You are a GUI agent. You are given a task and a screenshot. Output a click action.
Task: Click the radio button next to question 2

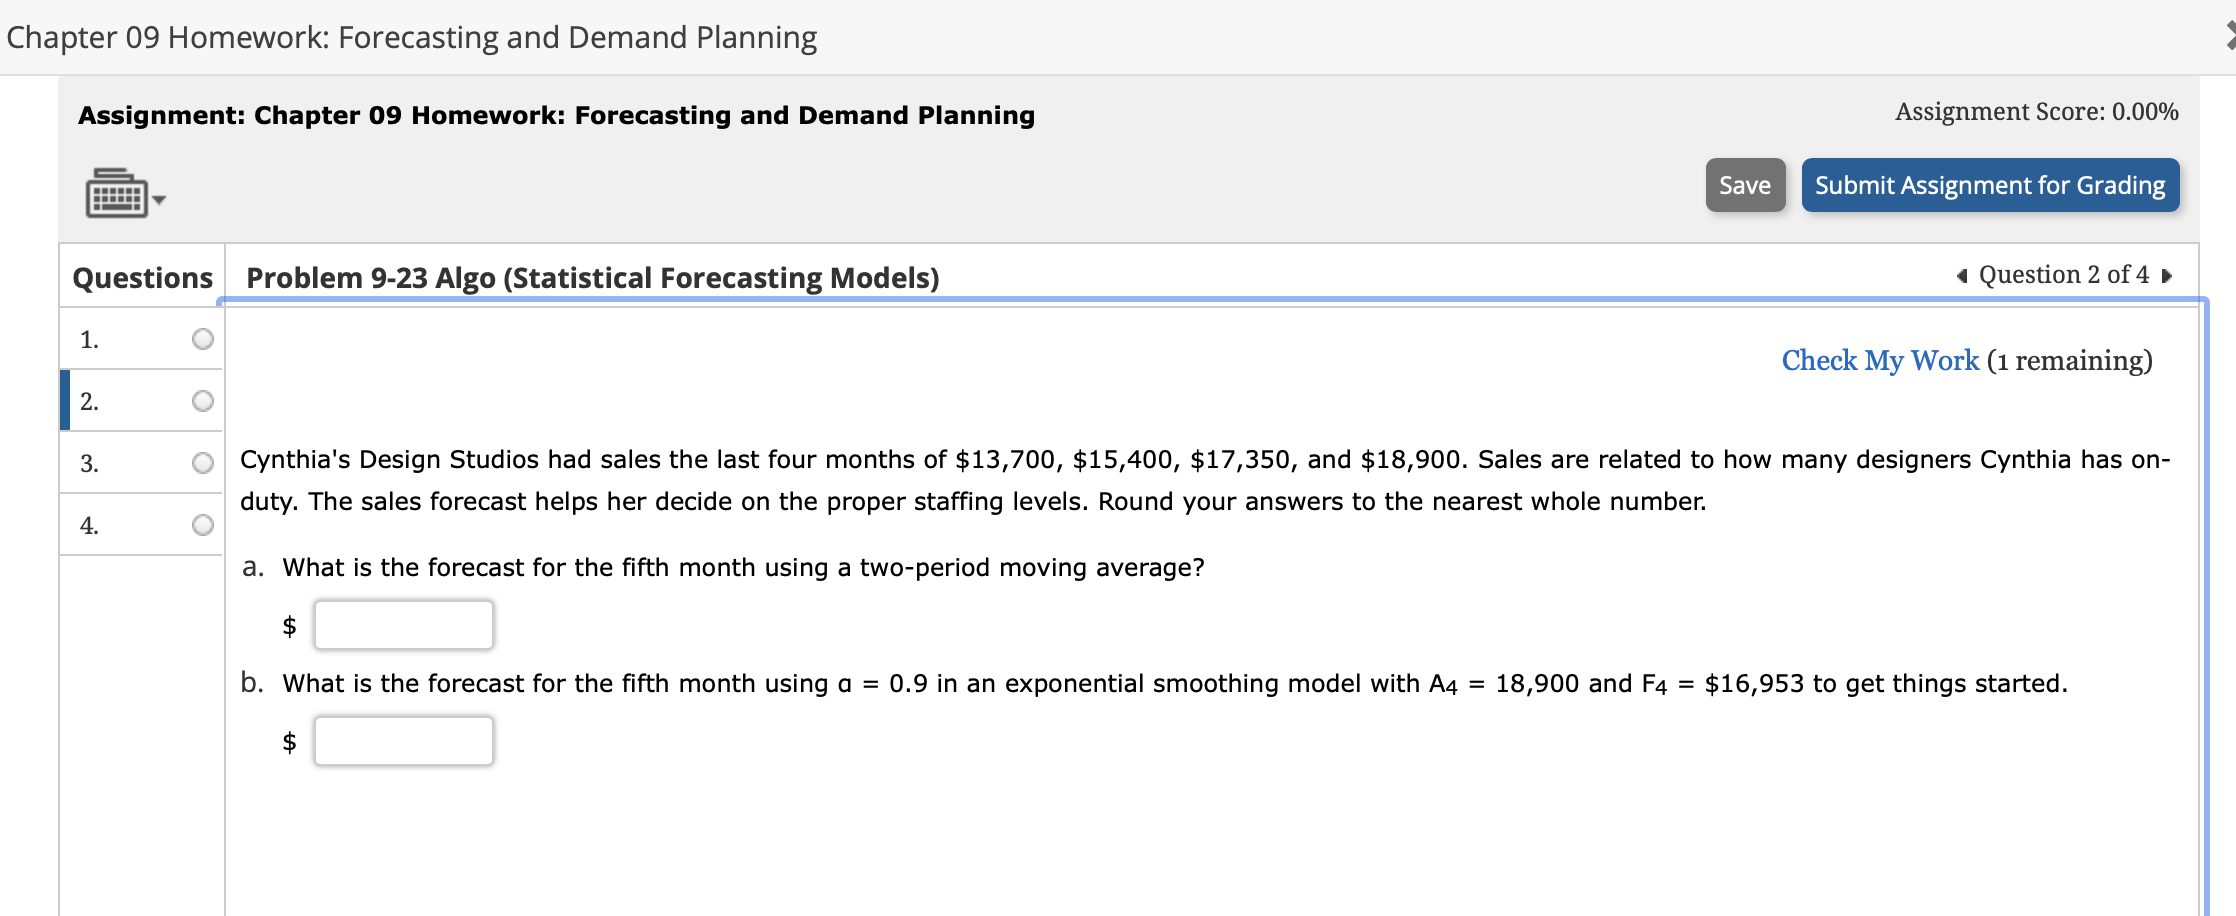202,400
